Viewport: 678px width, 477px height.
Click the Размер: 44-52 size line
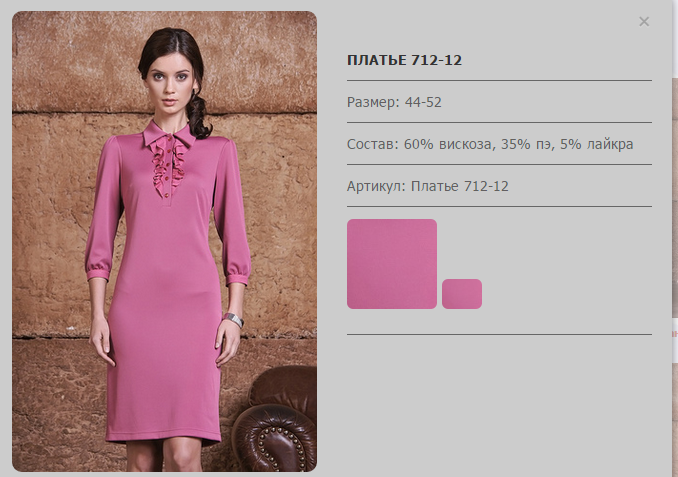(x=394, y=102)
